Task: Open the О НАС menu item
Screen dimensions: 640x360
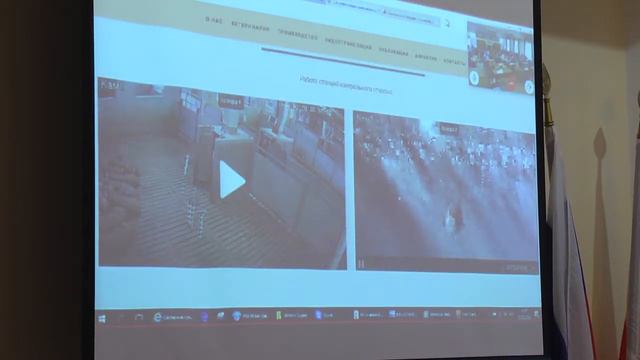Action: pyautogui.click(x=214, y=20)
